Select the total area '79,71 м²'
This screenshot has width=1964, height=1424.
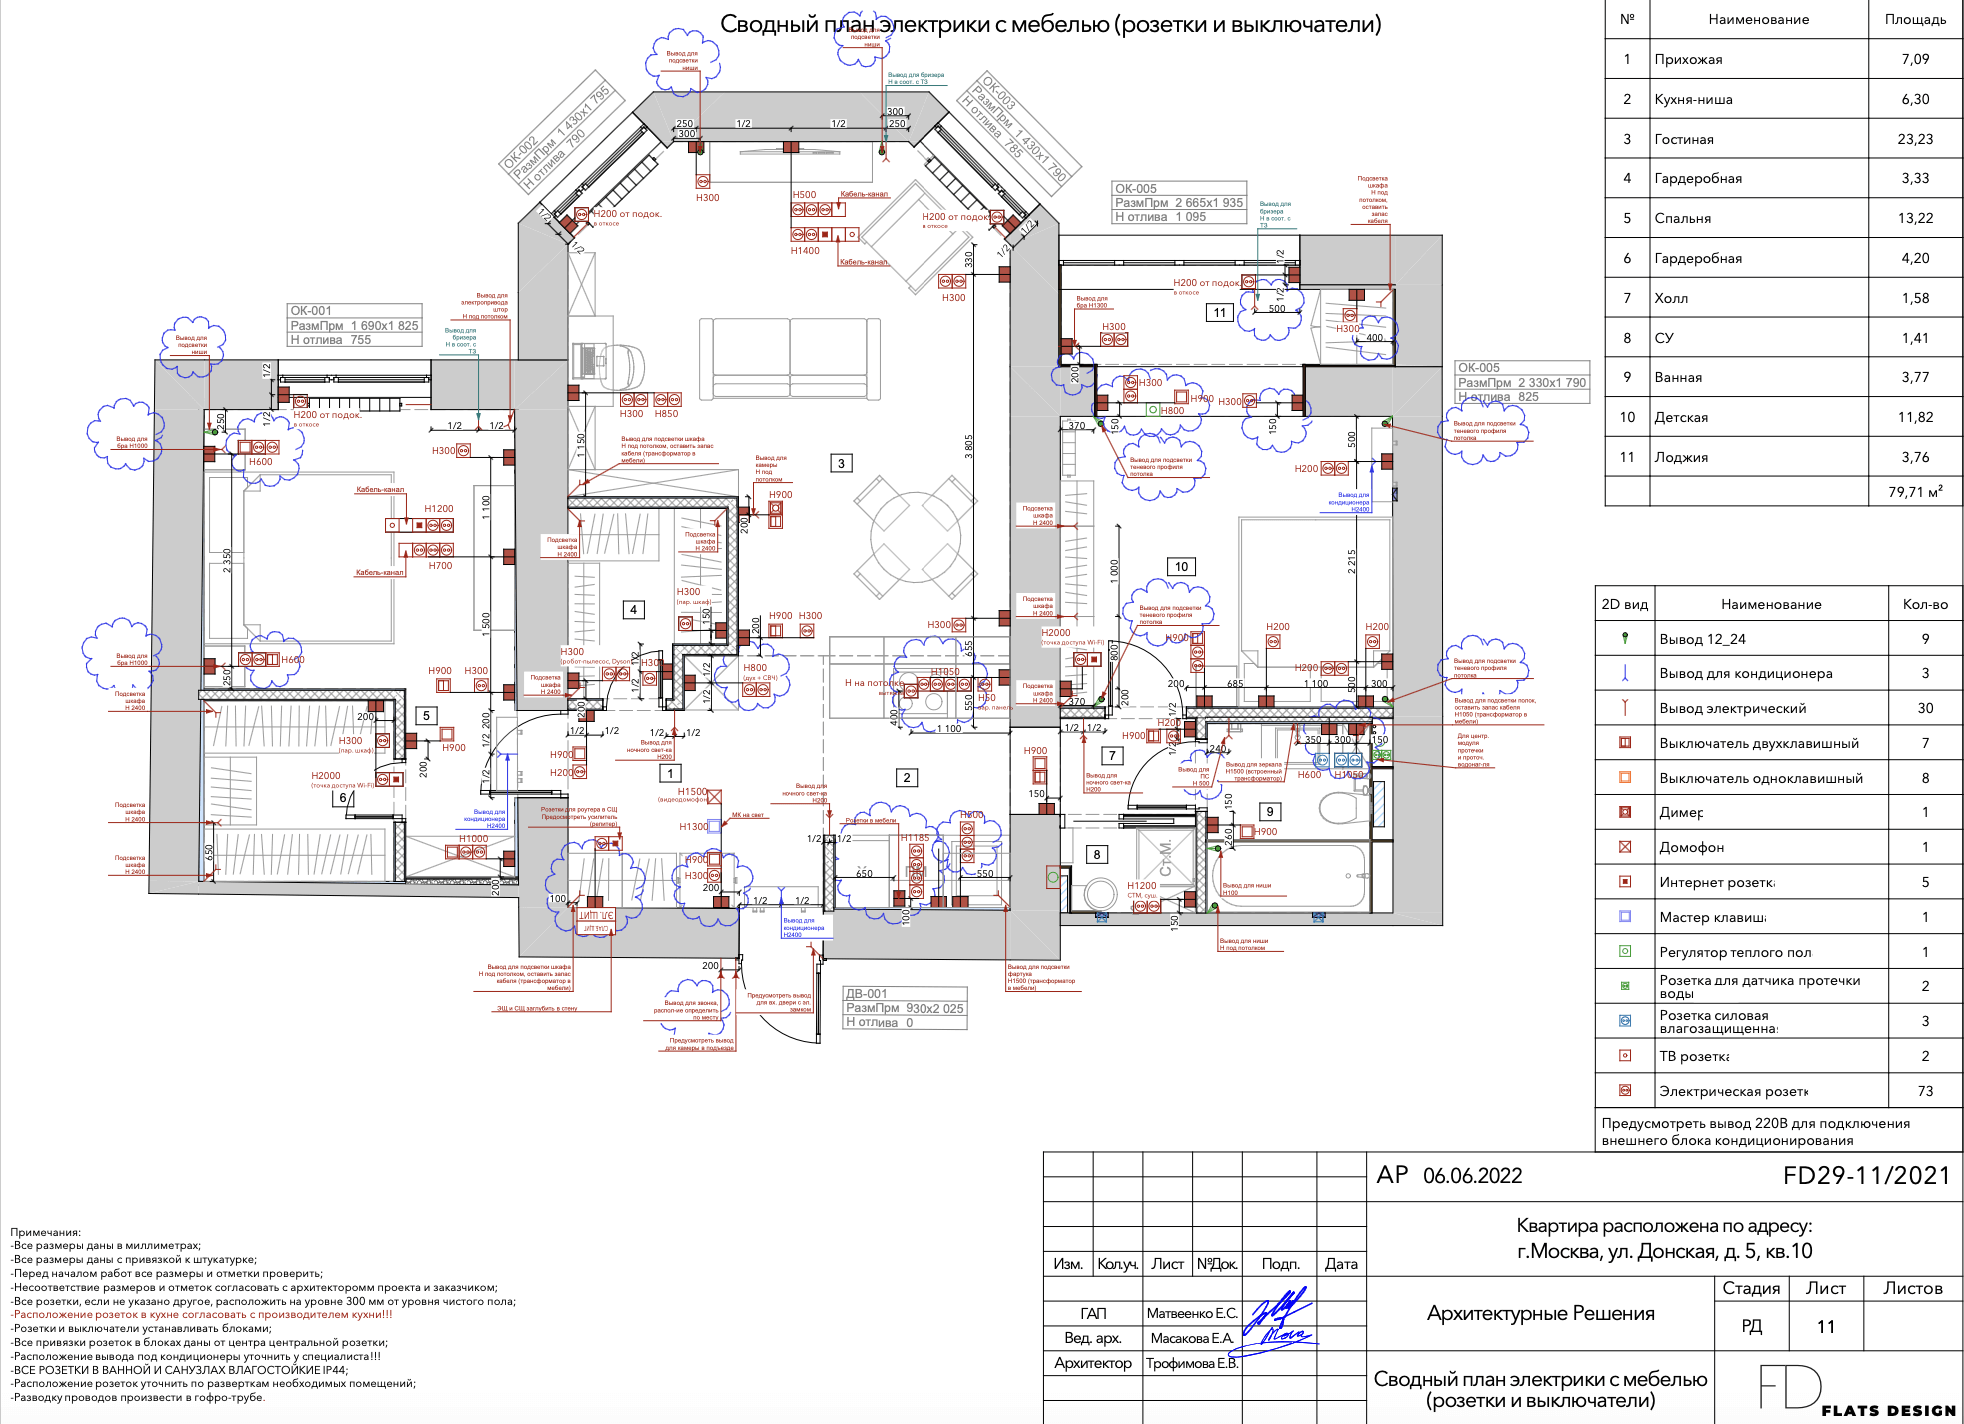1915,491
